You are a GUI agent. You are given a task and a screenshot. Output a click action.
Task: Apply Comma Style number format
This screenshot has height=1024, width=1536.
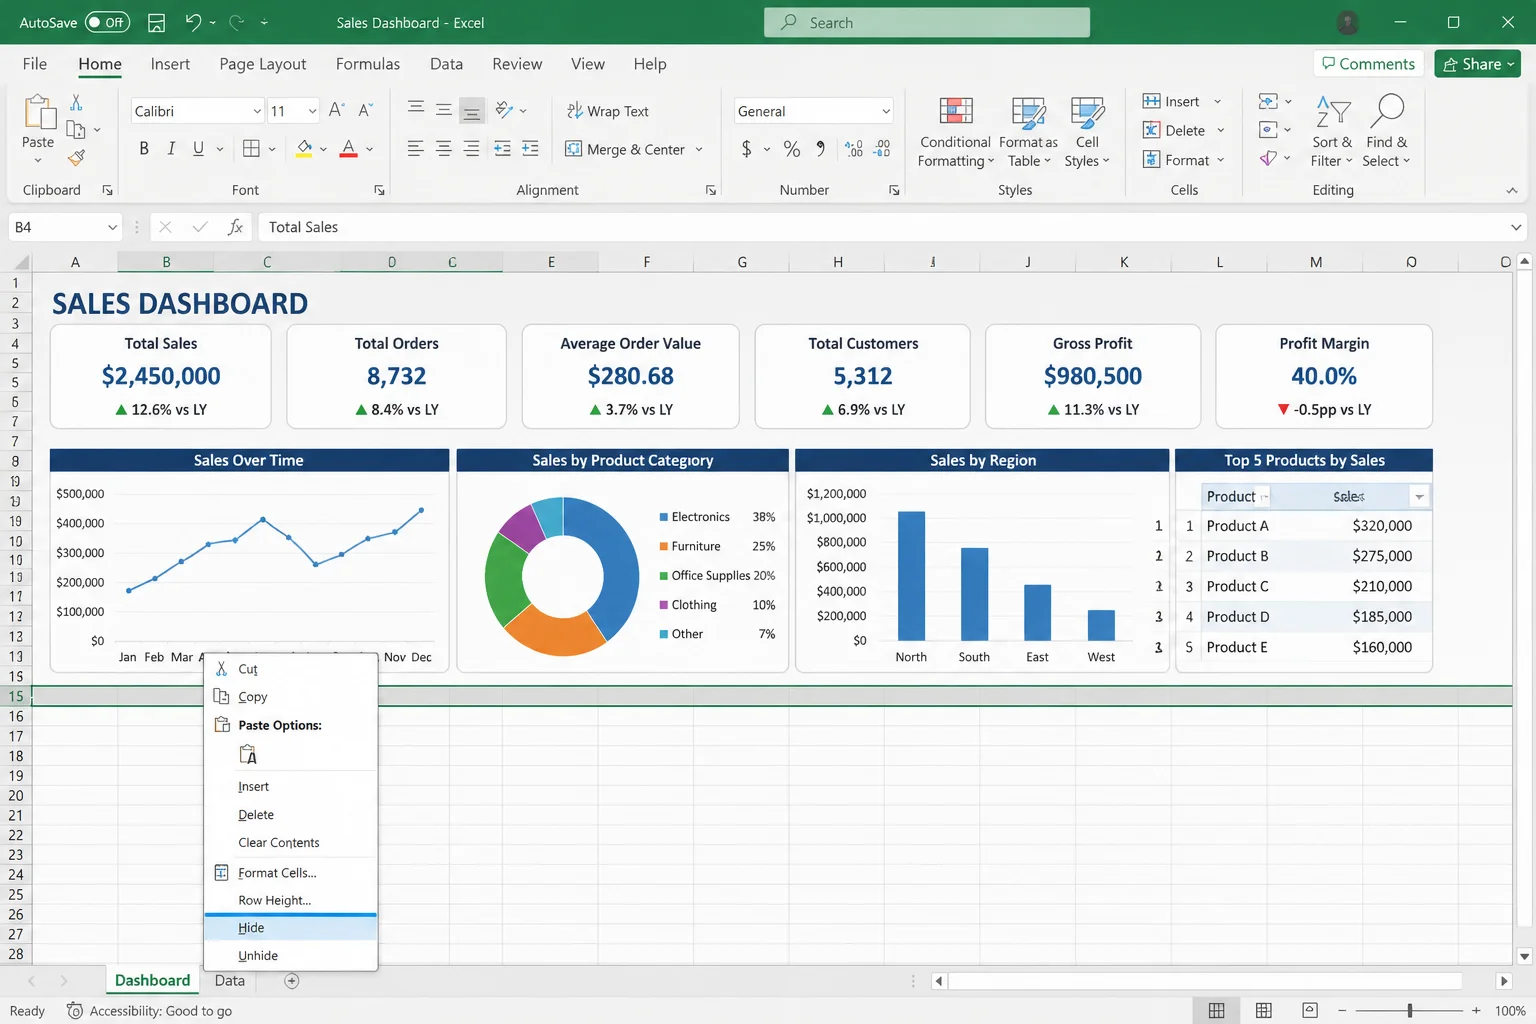820,149
